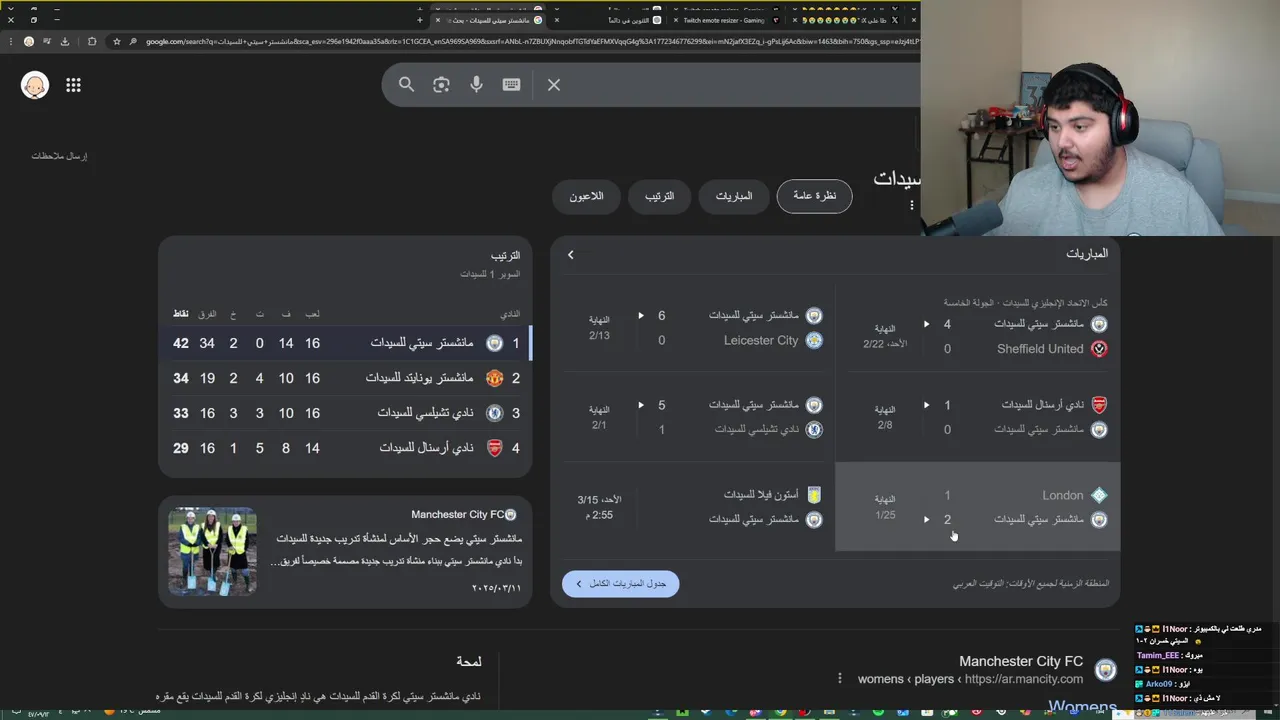The height and width of the screenshot is (720, 1280).
Task: Click the magnifier search icon in search box
Action: (x=406, y=85)
